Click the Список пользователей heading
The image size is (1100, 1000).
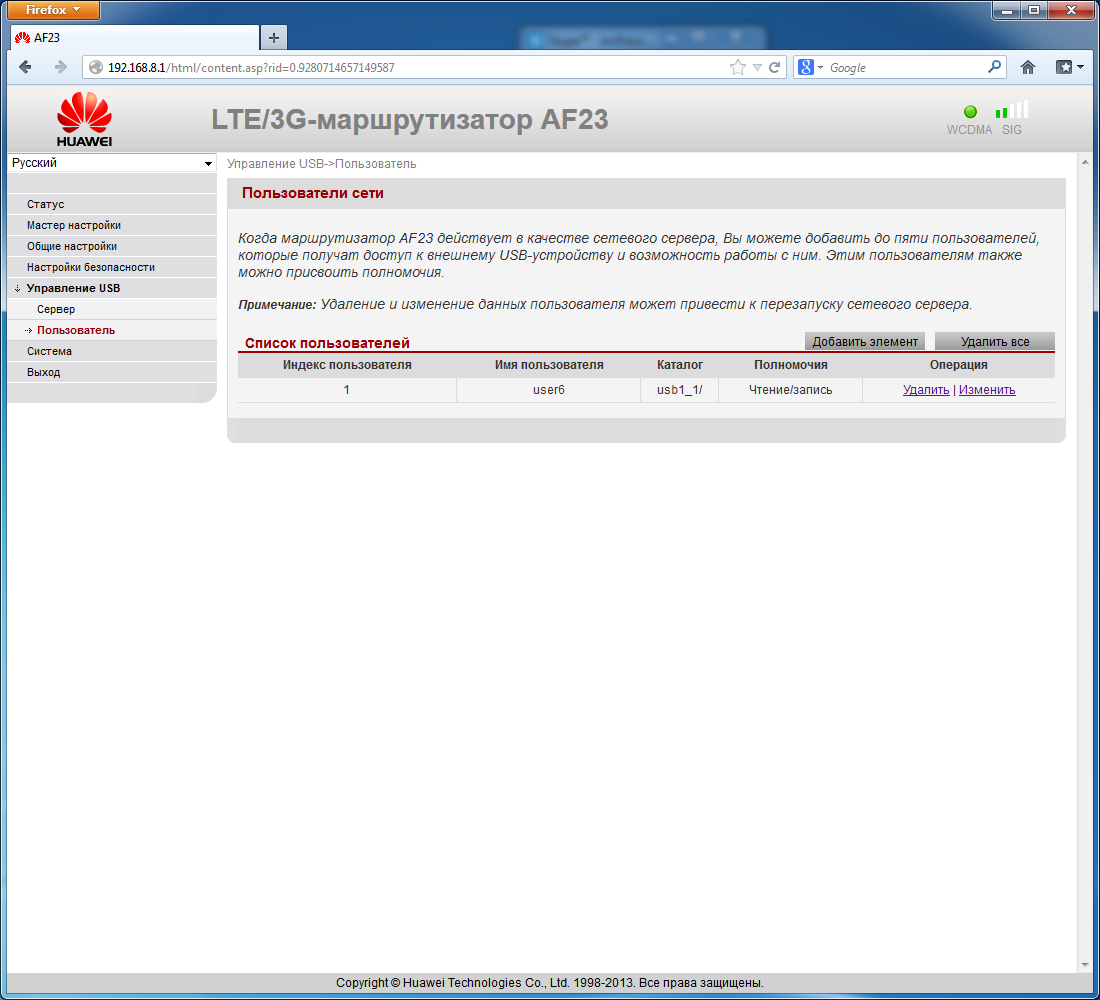327,343
